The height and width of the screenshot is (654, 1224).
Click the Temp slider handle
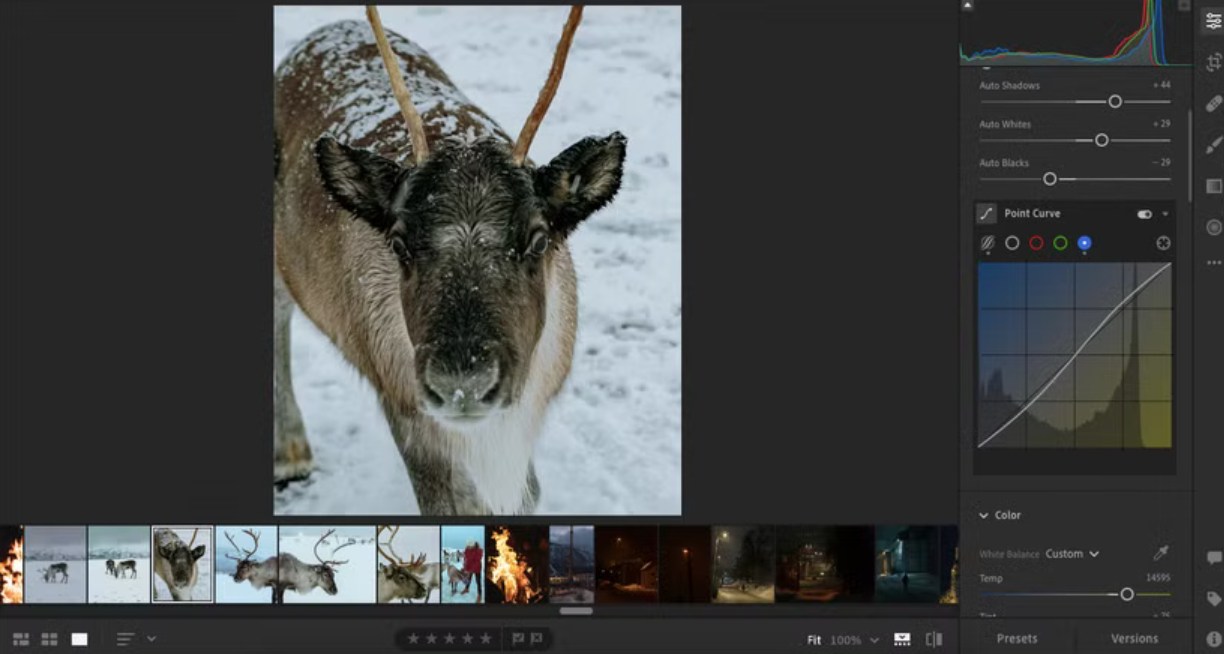click(1127, 594)
